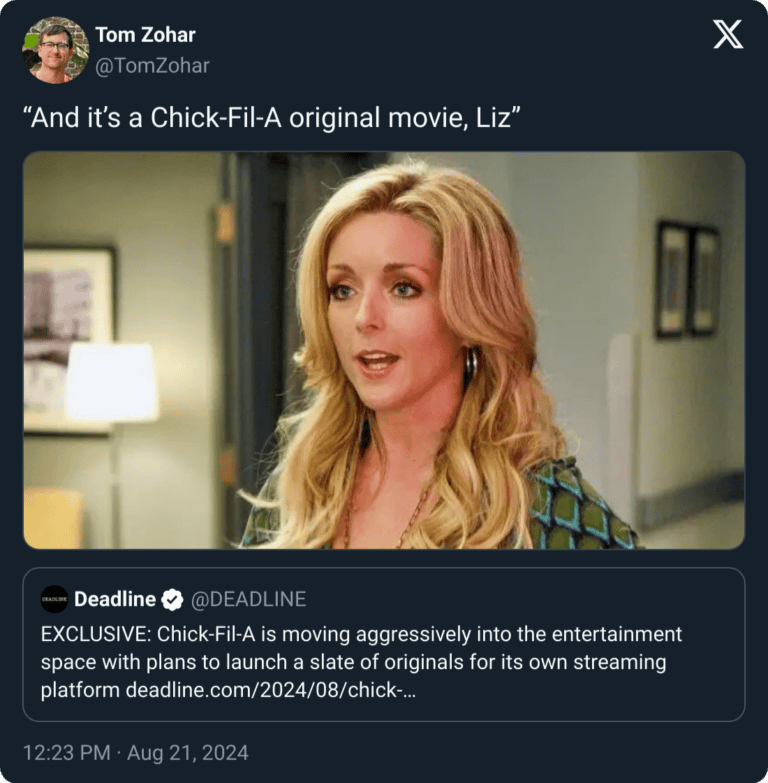Open the attached image of the blonde woman
Viewport: 768px width, 783px height.
pyautogui.click(x=384, y=350)
